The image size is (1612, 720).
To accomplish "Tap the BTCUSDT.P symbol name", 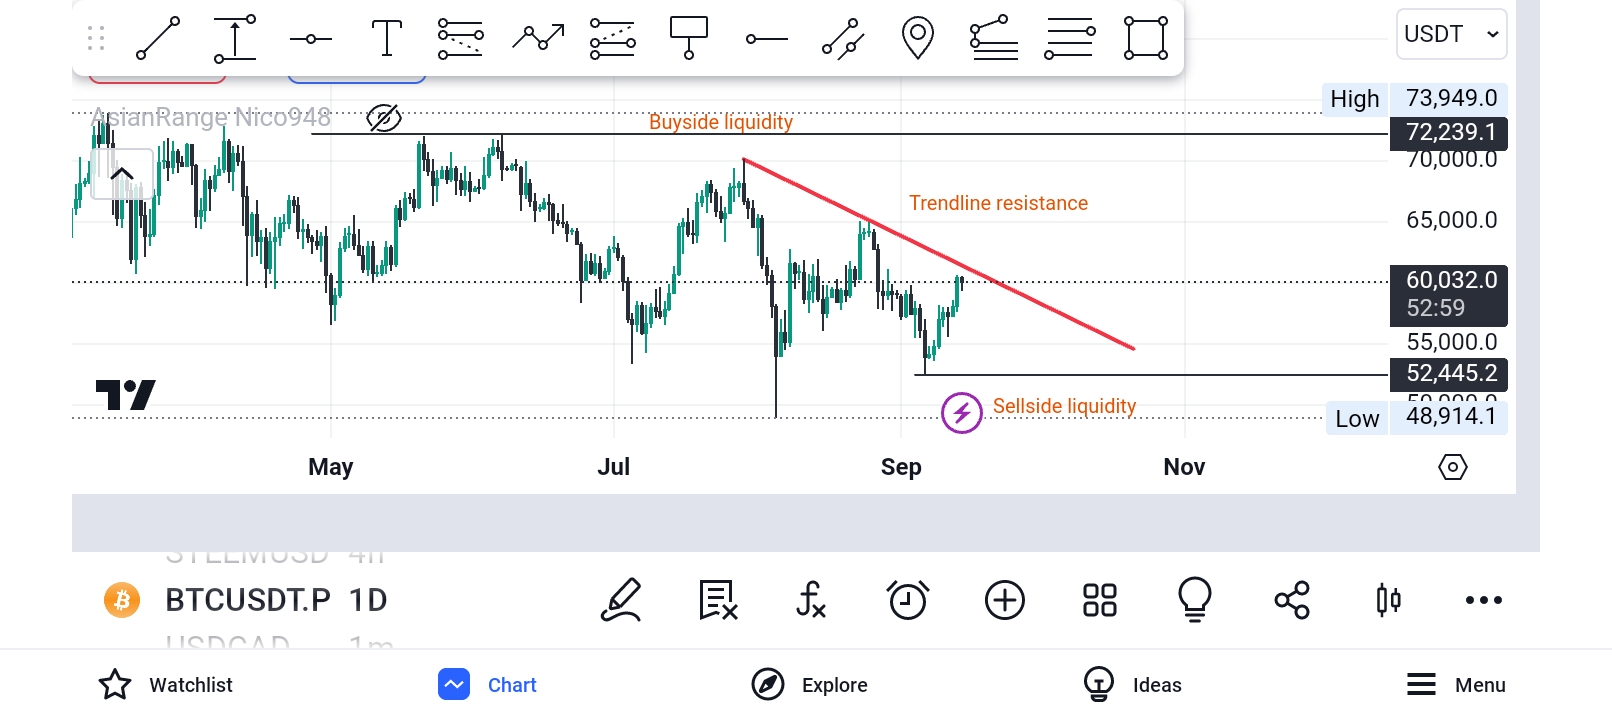I will [x=247, y=600].
